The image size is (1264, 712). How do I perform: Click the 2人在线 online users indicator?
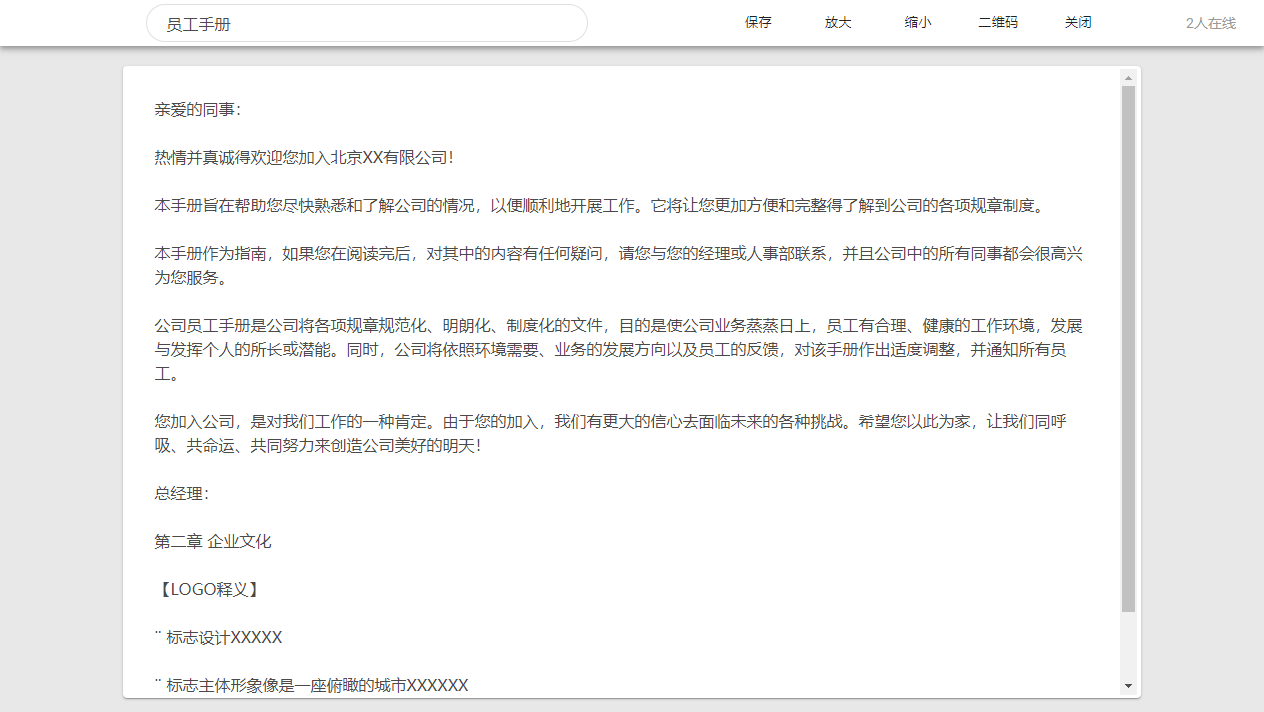tap(1210, 23)
